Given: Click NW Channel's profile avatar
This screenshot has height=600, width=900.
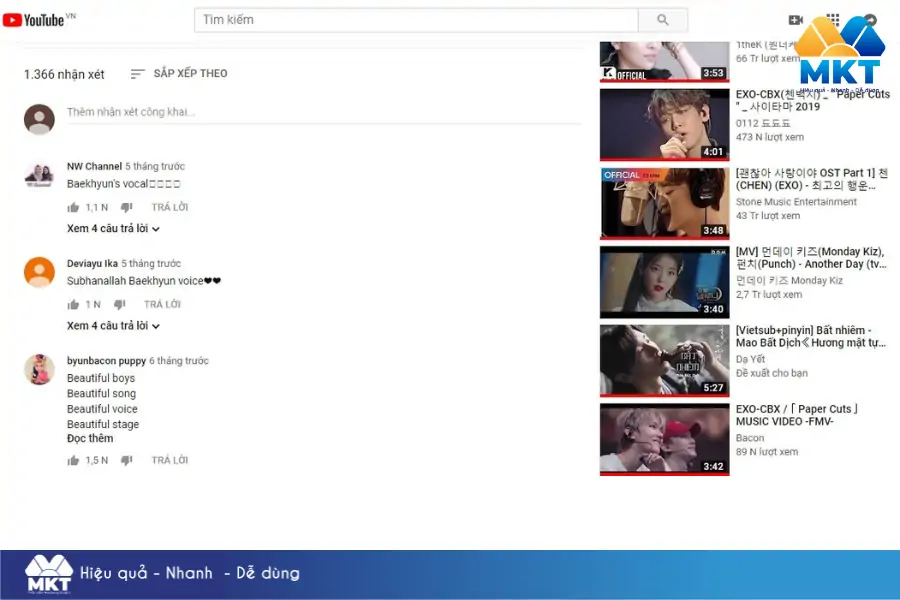Looking at the screenshot, I should [x=39, y=176].
